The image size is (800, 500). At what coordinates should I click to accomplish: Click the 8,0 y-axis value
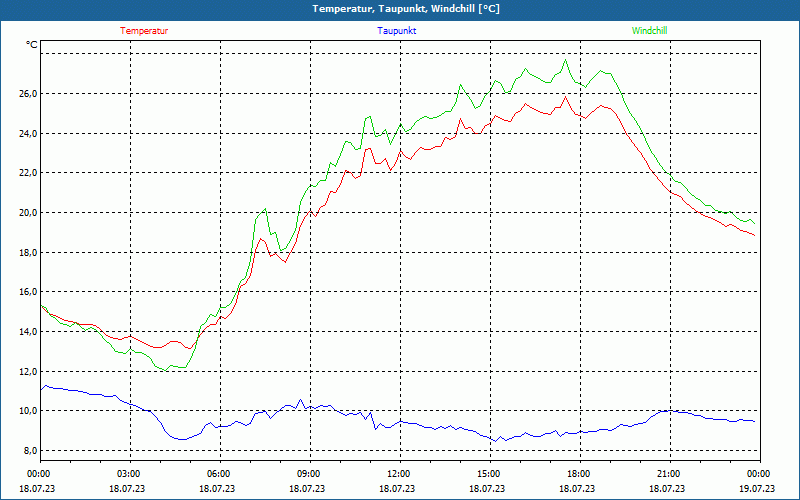[31, 451]
